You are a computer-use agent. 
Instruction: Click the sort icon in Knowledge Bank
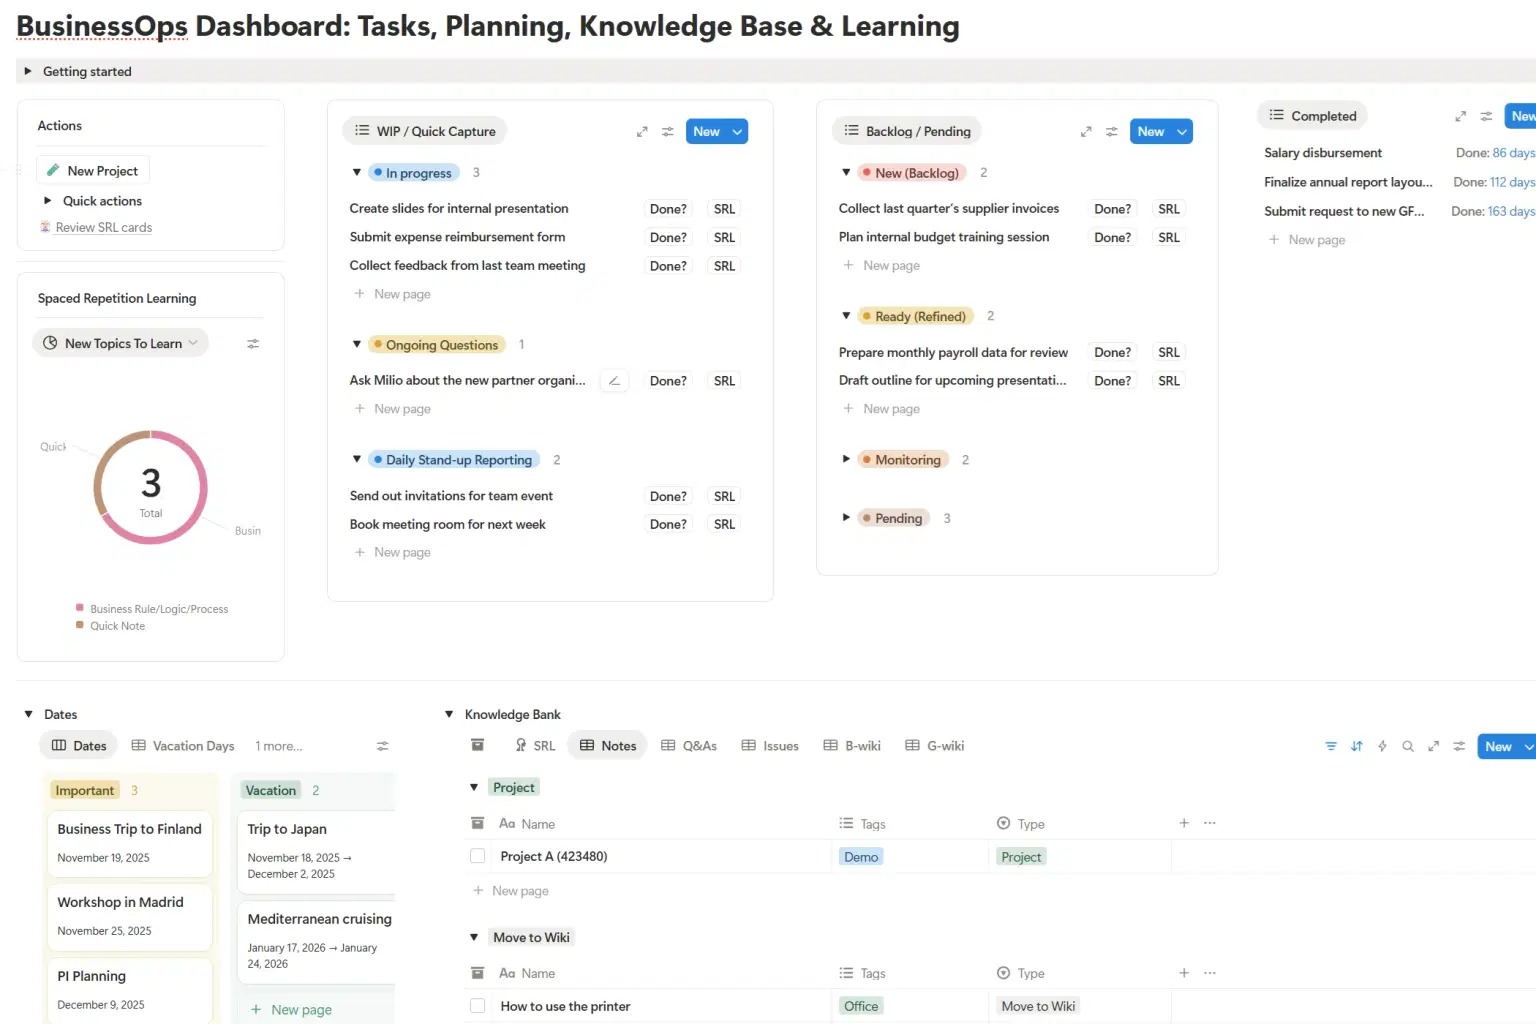pyautogui.click(x=1356, y=746)
